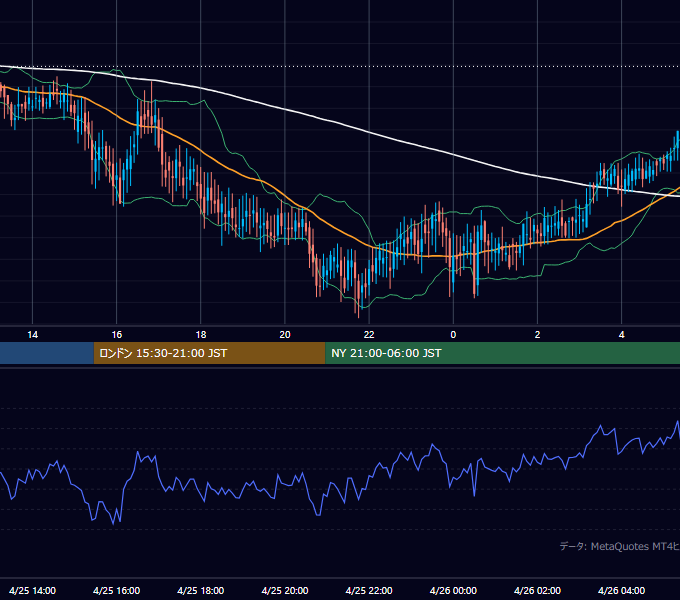Viewport: 680px width, 600px height.
Task: Click the 4/26 00:00 time label
Action: pyautogui.click(x=453, y=590)
